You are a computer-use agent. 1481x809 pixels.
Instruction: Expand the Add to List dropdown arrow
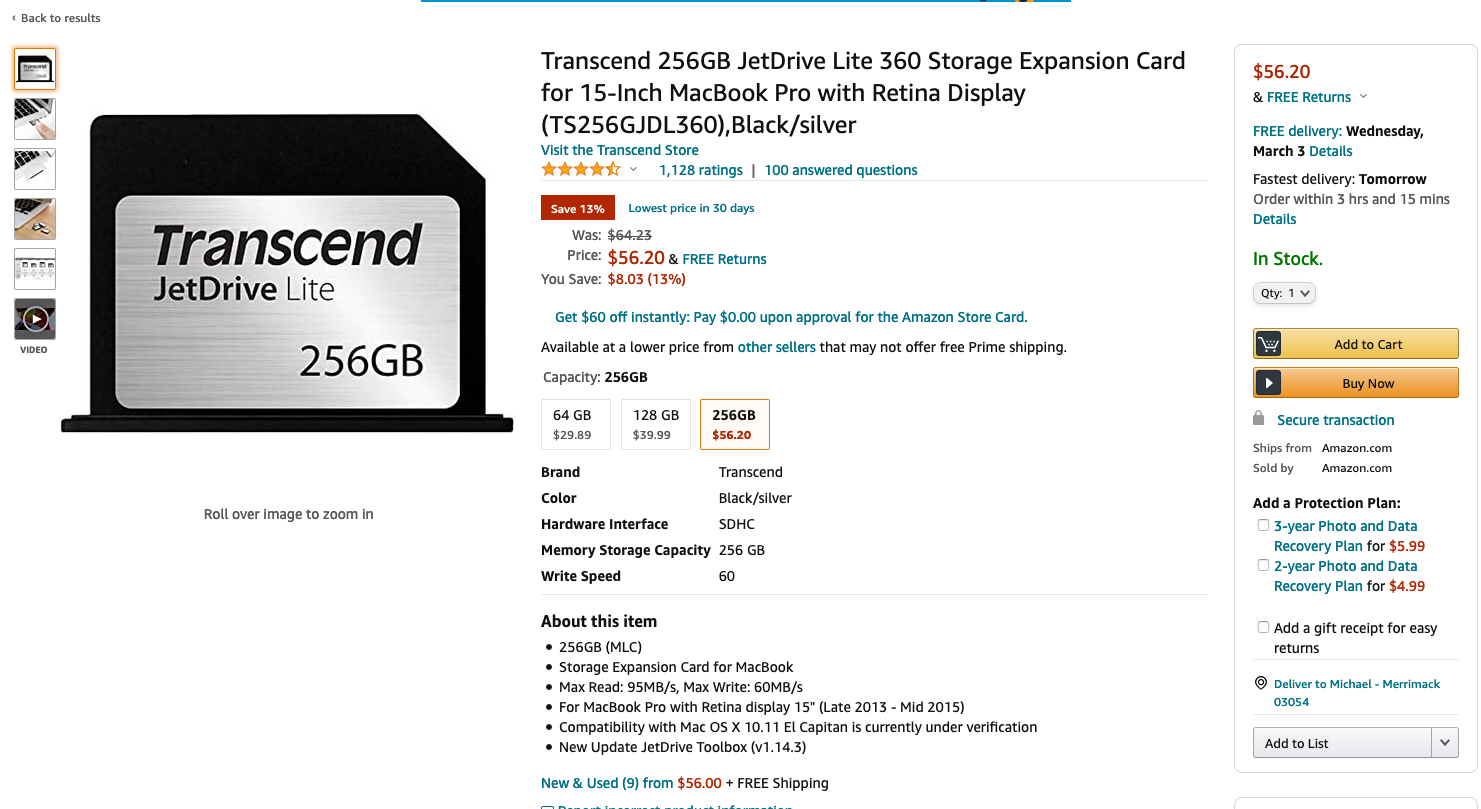[1445, 743]
